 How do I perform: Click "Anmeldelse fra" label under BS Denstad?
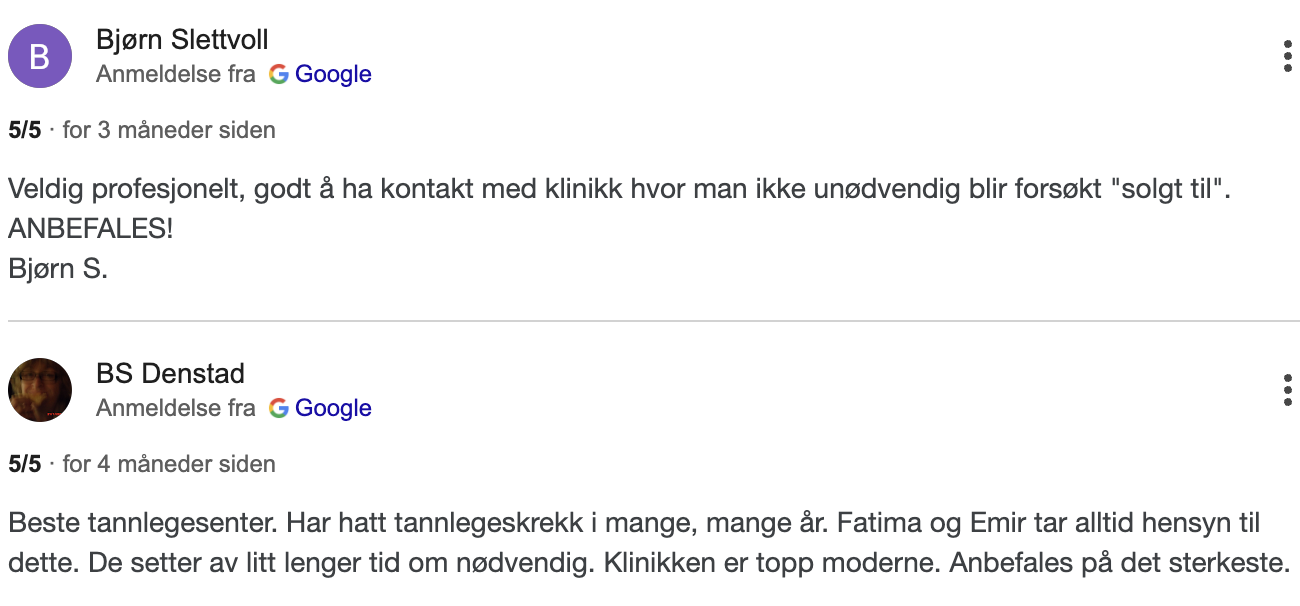point(176,409)
